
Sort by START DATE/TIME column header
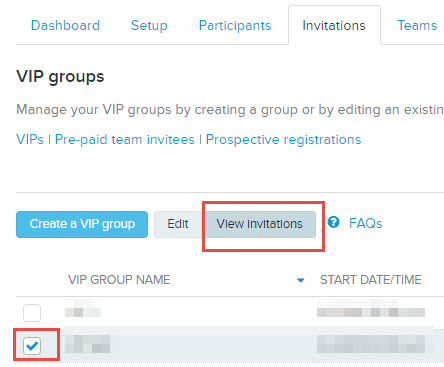click(x=371, y=280)
